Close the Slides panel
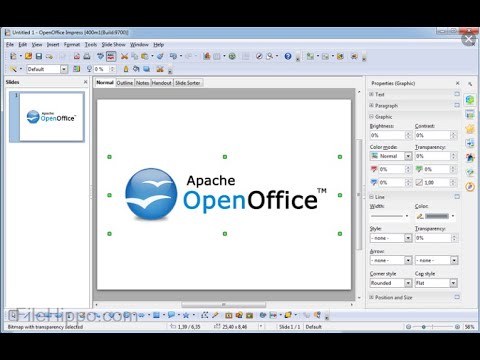 [x=86, y=82]
